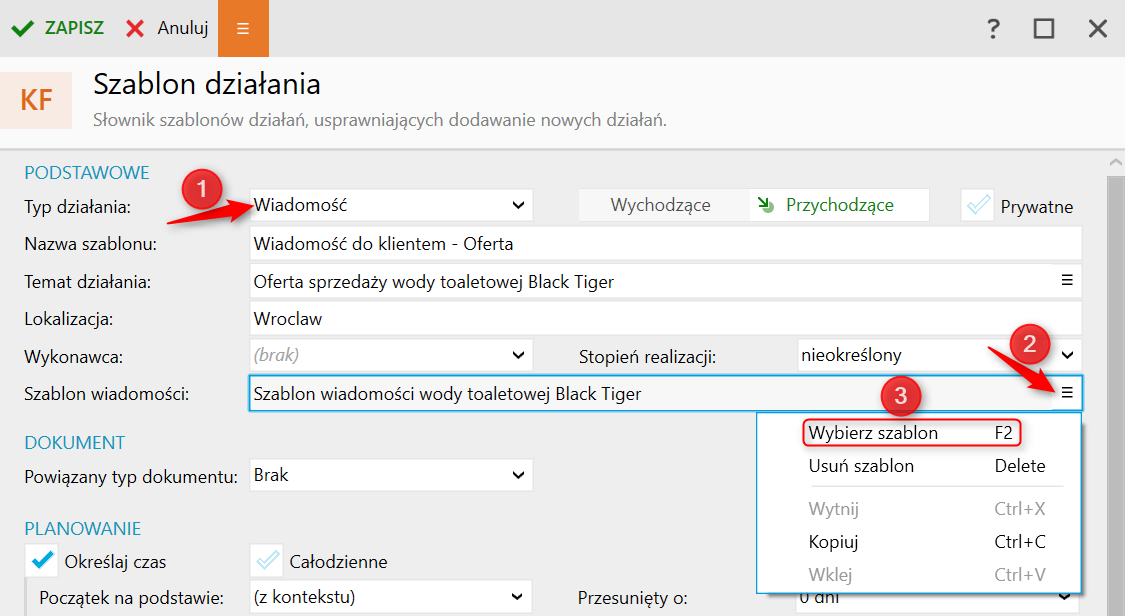Image resolution: width=1125 pixels, height=616 pixels.
Task: Open the orange hamburger menu in toolbar
Action: pyautogui.click(x=243, y=29)
